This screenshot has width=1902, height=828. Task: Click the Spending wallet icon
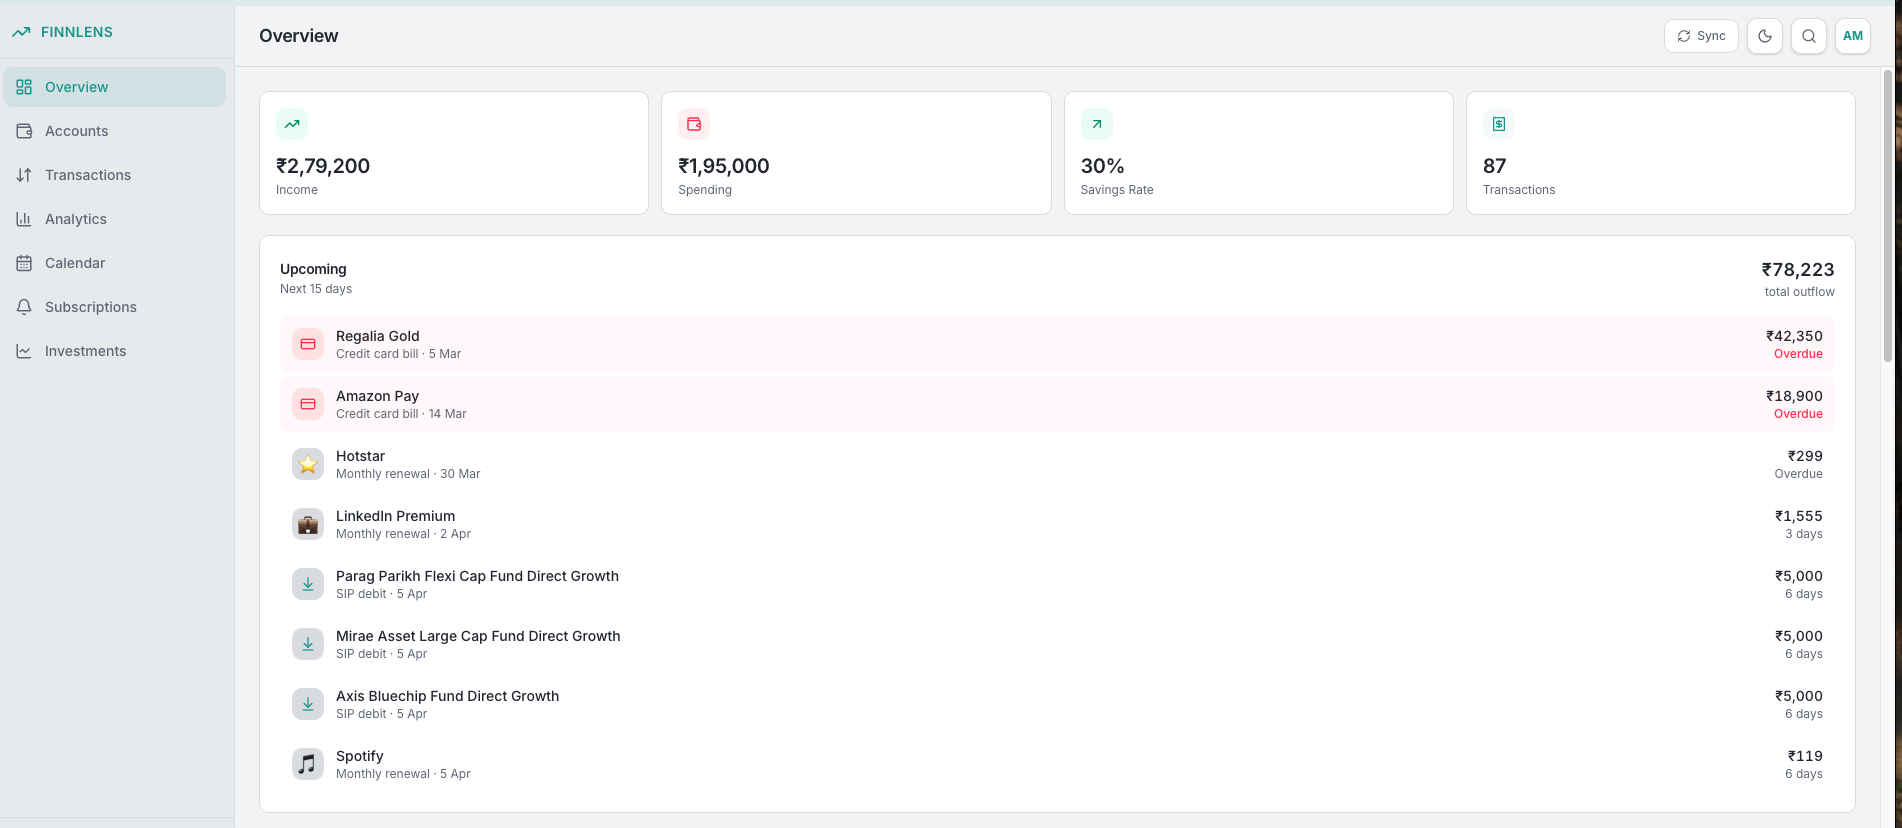[694, 124]
